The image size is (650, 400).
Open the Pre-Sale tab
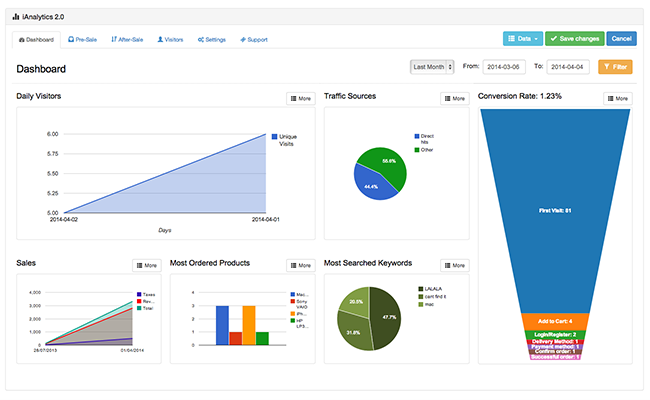tap(82, 40)
